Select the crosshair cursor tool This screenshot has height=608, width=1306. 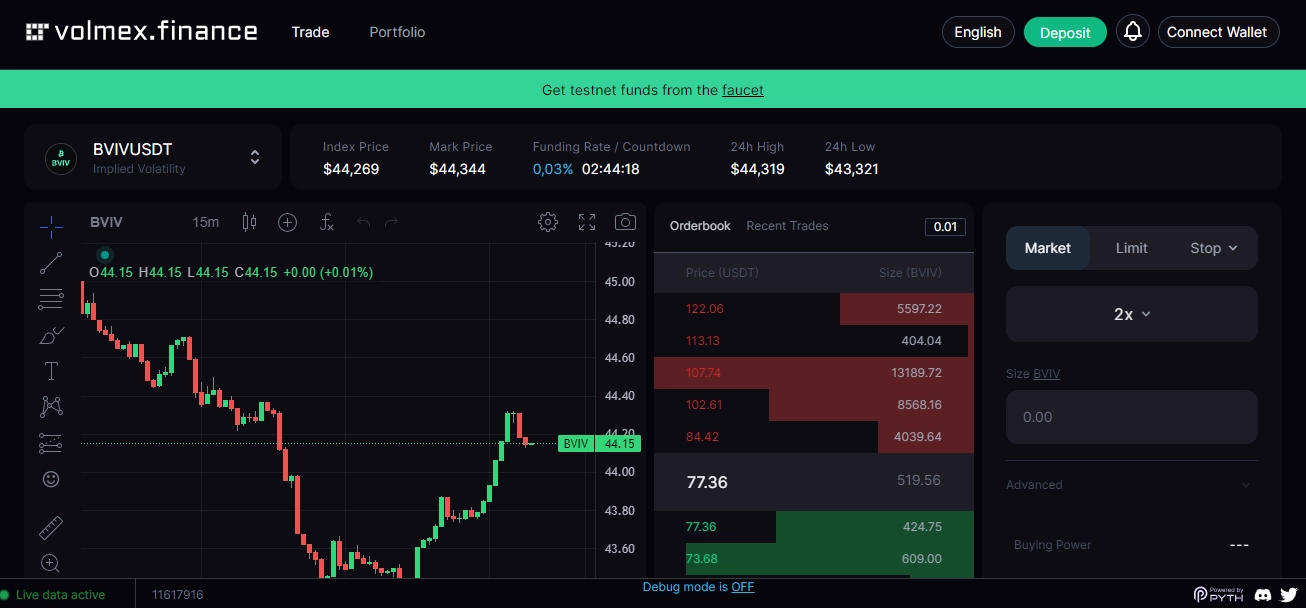point(50,227)
